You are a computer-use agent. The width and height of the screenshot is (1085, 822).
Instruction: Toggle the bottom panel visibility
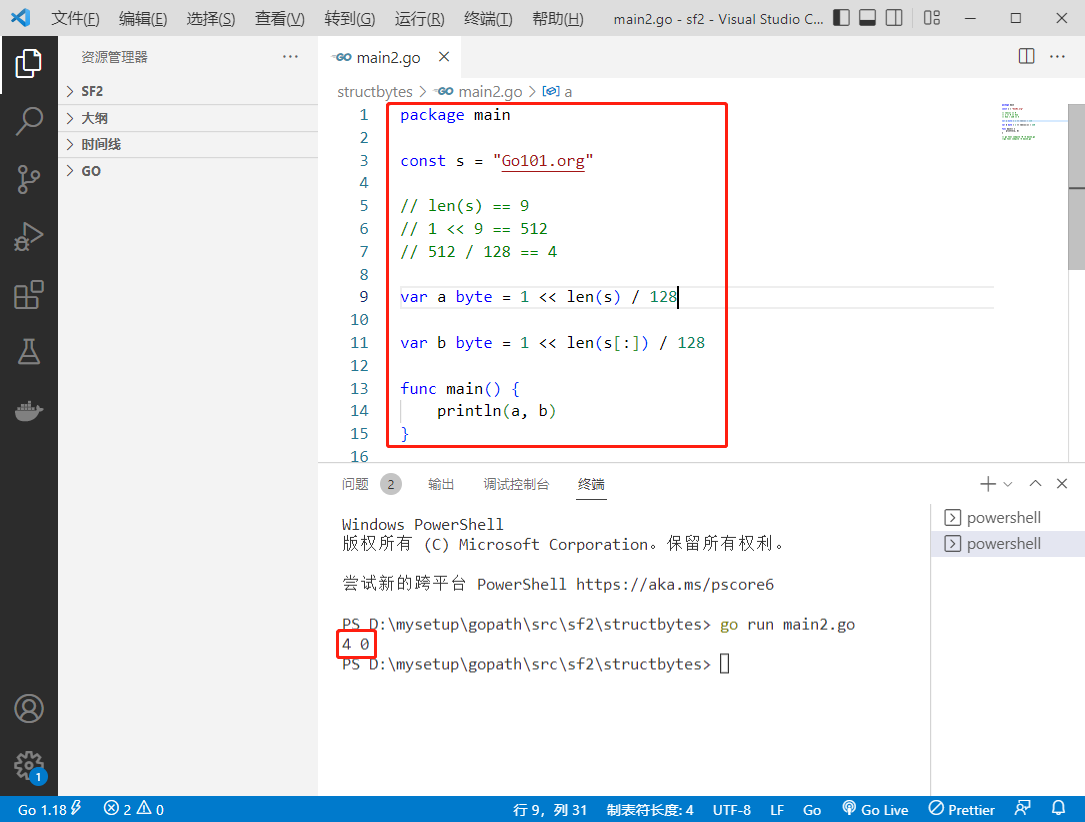click(867, 18)
